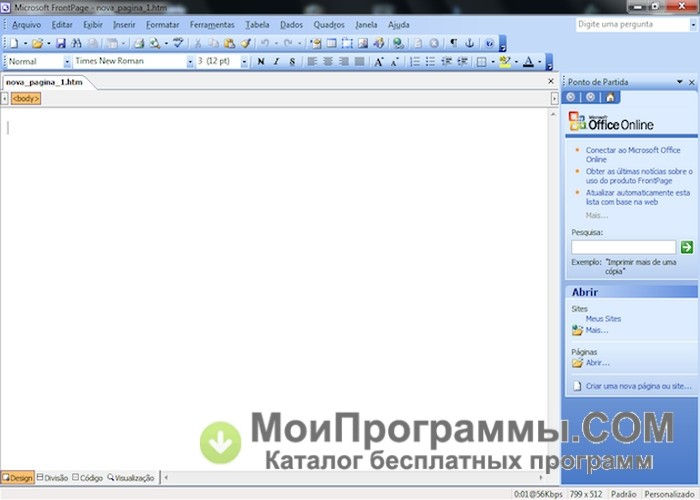Expand the Open file dropdown arrow
This screenshot has width=700, height=500.
pos(49,43)
